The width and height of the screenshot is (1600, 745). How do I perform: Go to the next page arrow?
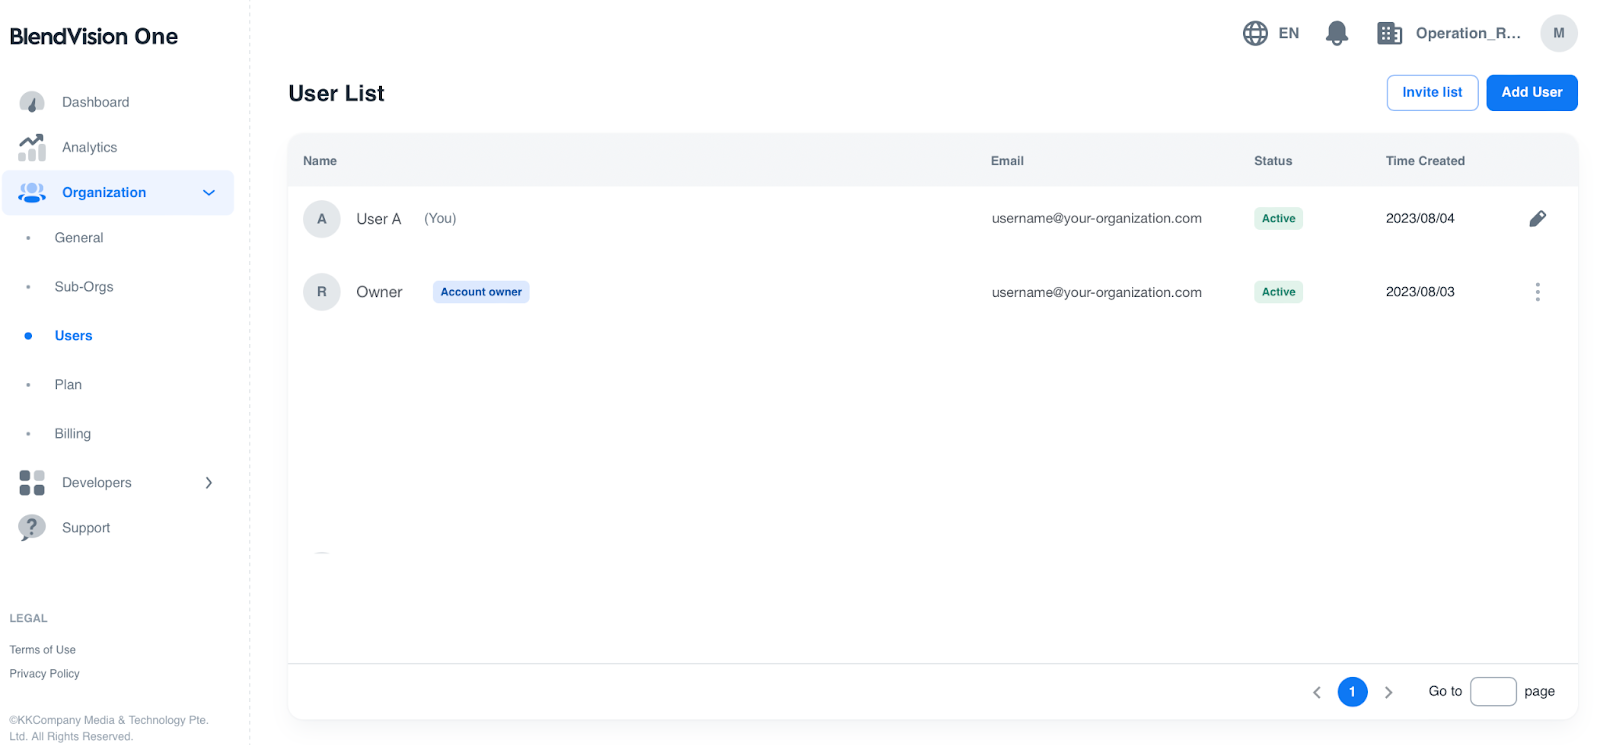pos(1388,692)
